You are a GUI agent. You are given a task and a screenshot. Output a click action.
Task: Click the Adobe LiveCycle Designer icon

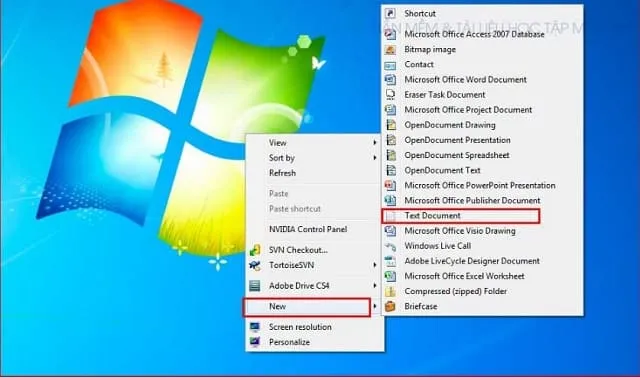click(x=390, y=261)
